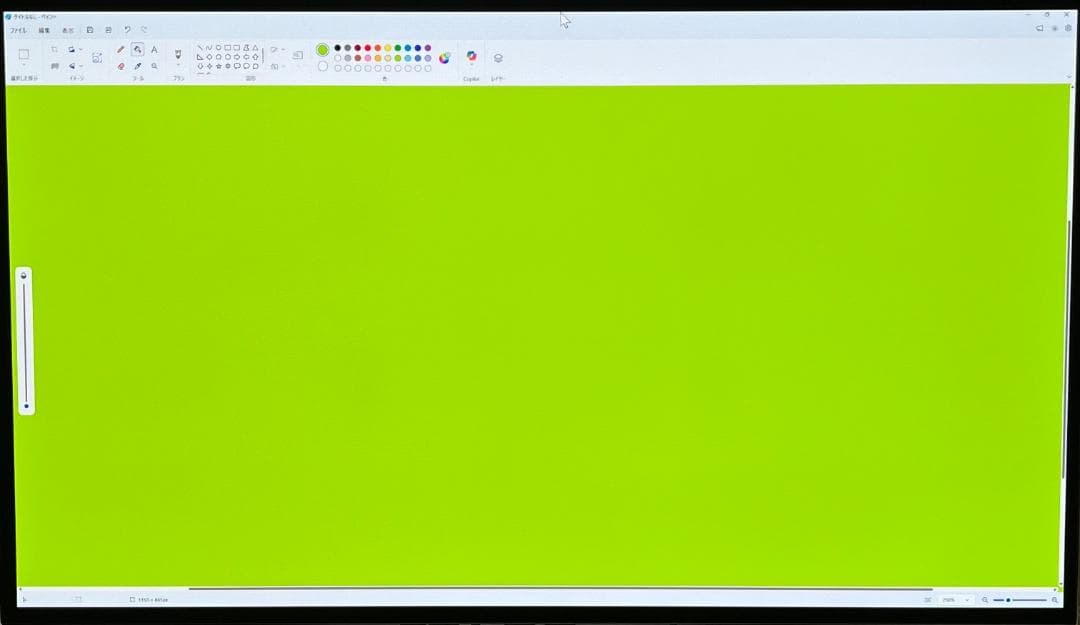Select the Eraser tool
Image resolution: width=1080 pixels, height=625 pixels.
(121, 66)
